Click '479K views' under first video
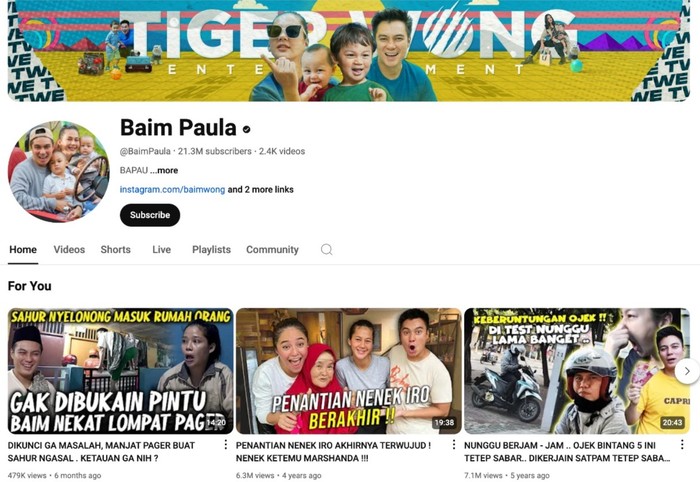Viewport: 700px width, 482px height. 27,476
